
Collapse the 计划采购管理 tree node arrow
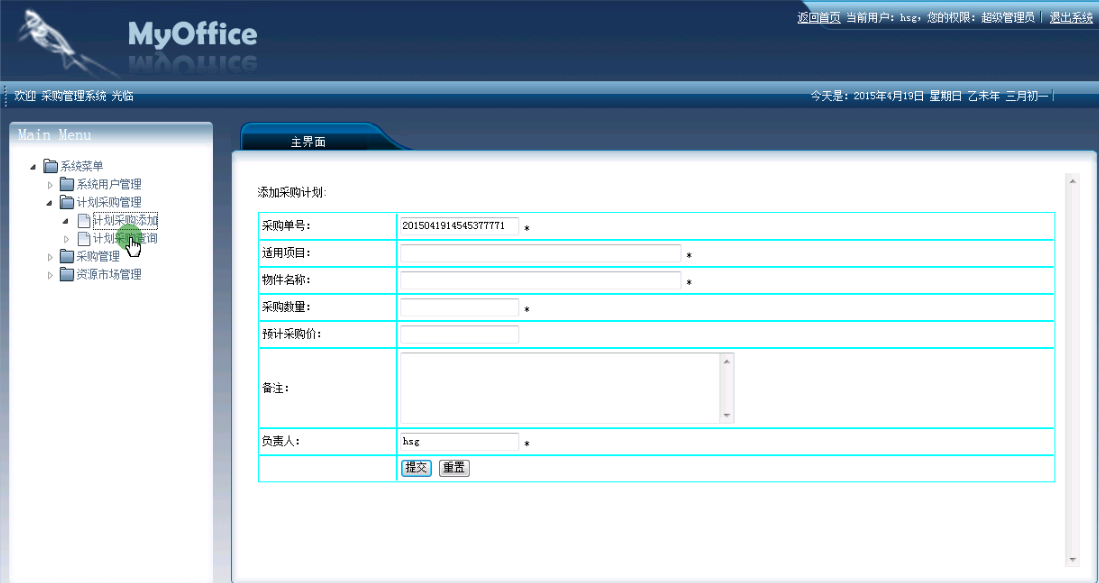[x=51, y=202]
